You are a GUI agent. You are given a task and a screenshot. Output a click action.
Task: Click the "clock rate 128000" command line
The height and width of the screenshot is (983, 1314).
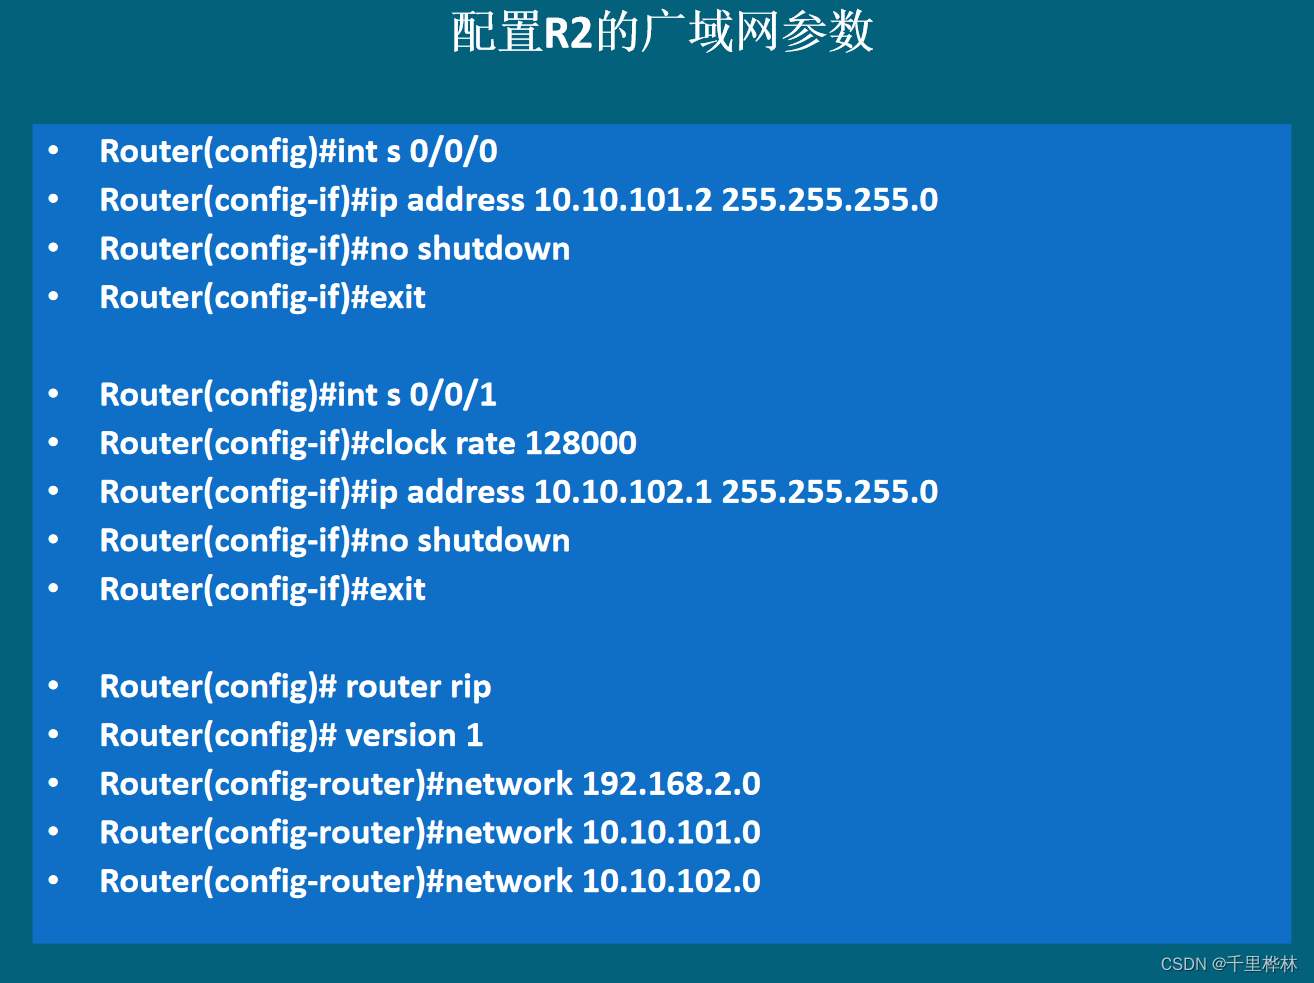tap(367, 443)
